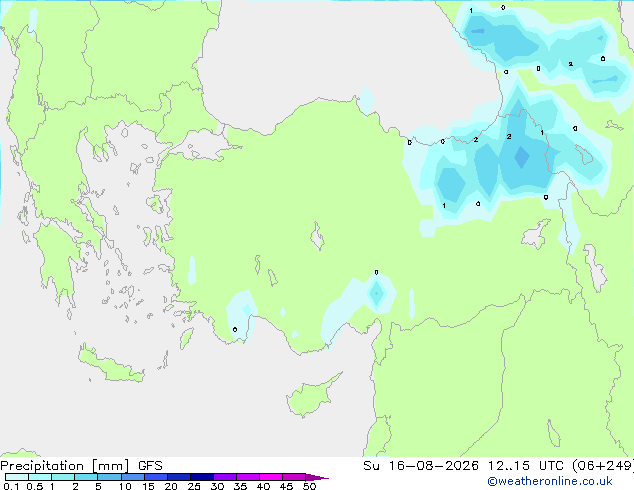Click the '10' legend scale label
The height and width of the screenshot is (490, 634).
[x=125, y=486]
